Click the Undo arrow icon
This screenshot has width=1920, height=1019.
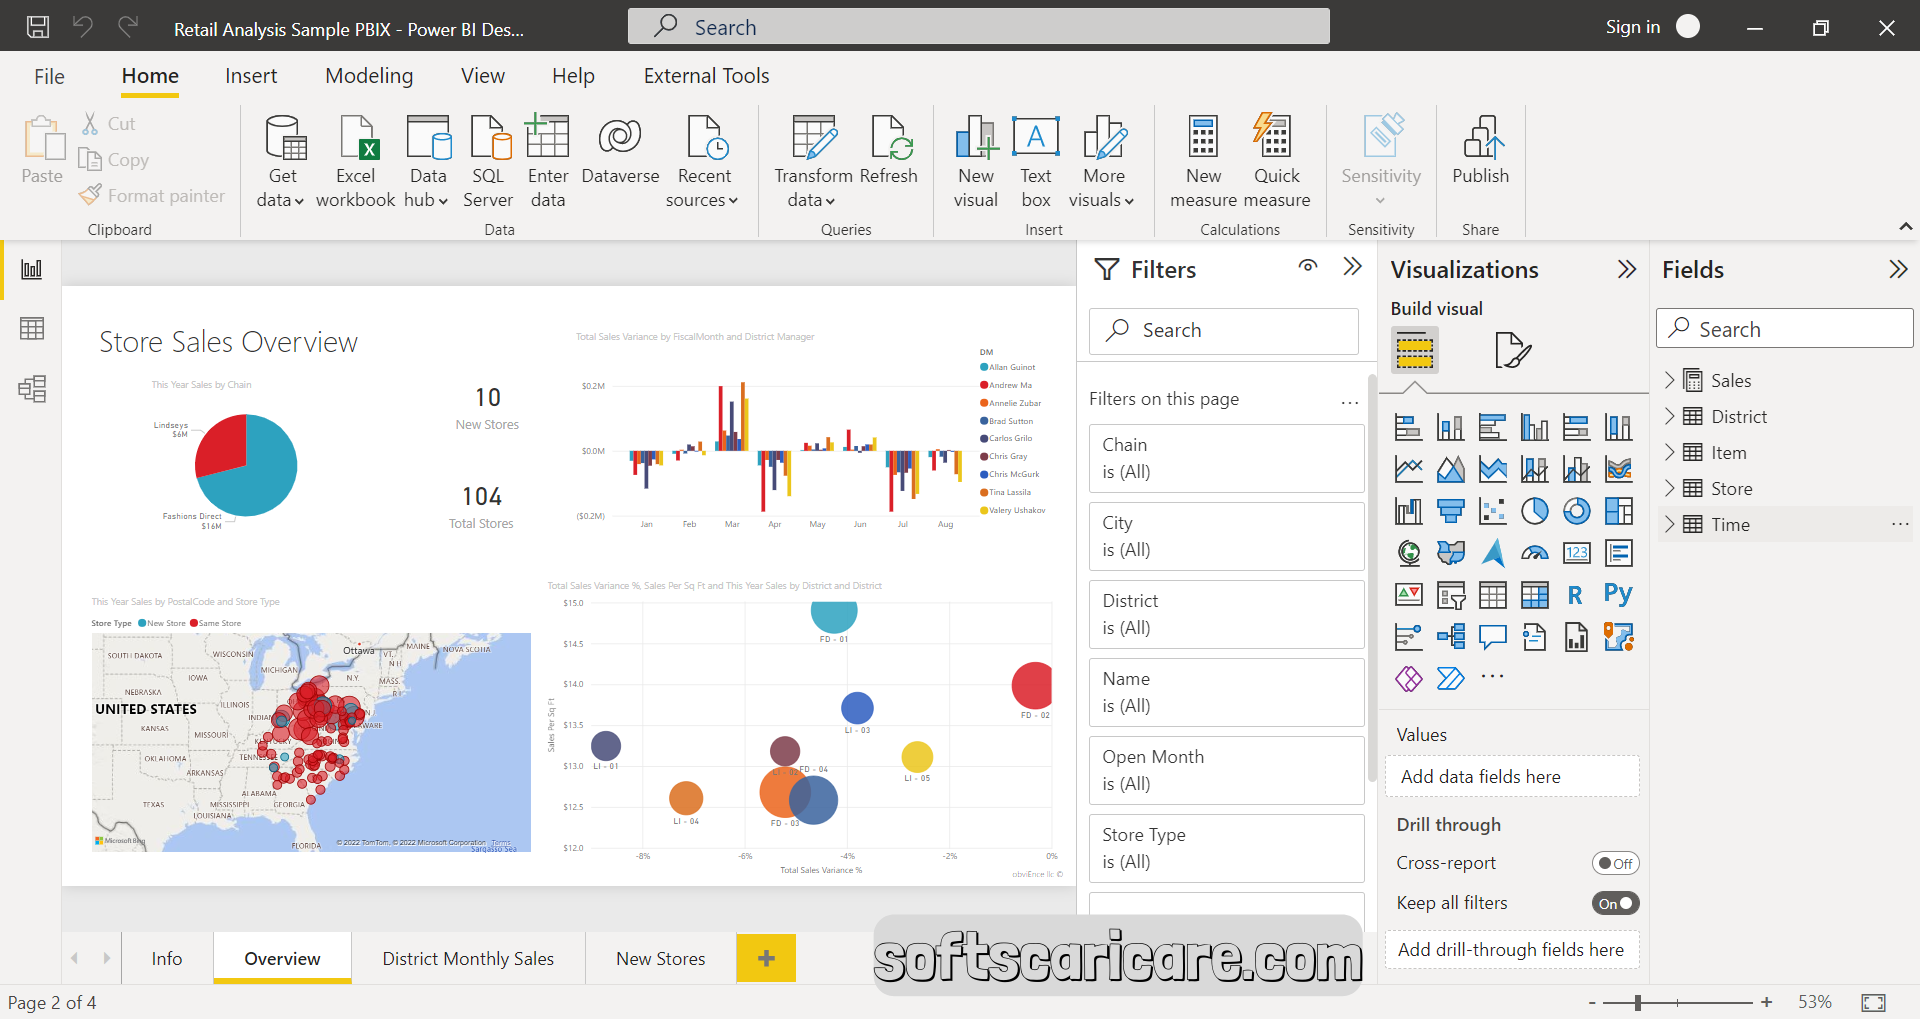[x=83, y=27]
